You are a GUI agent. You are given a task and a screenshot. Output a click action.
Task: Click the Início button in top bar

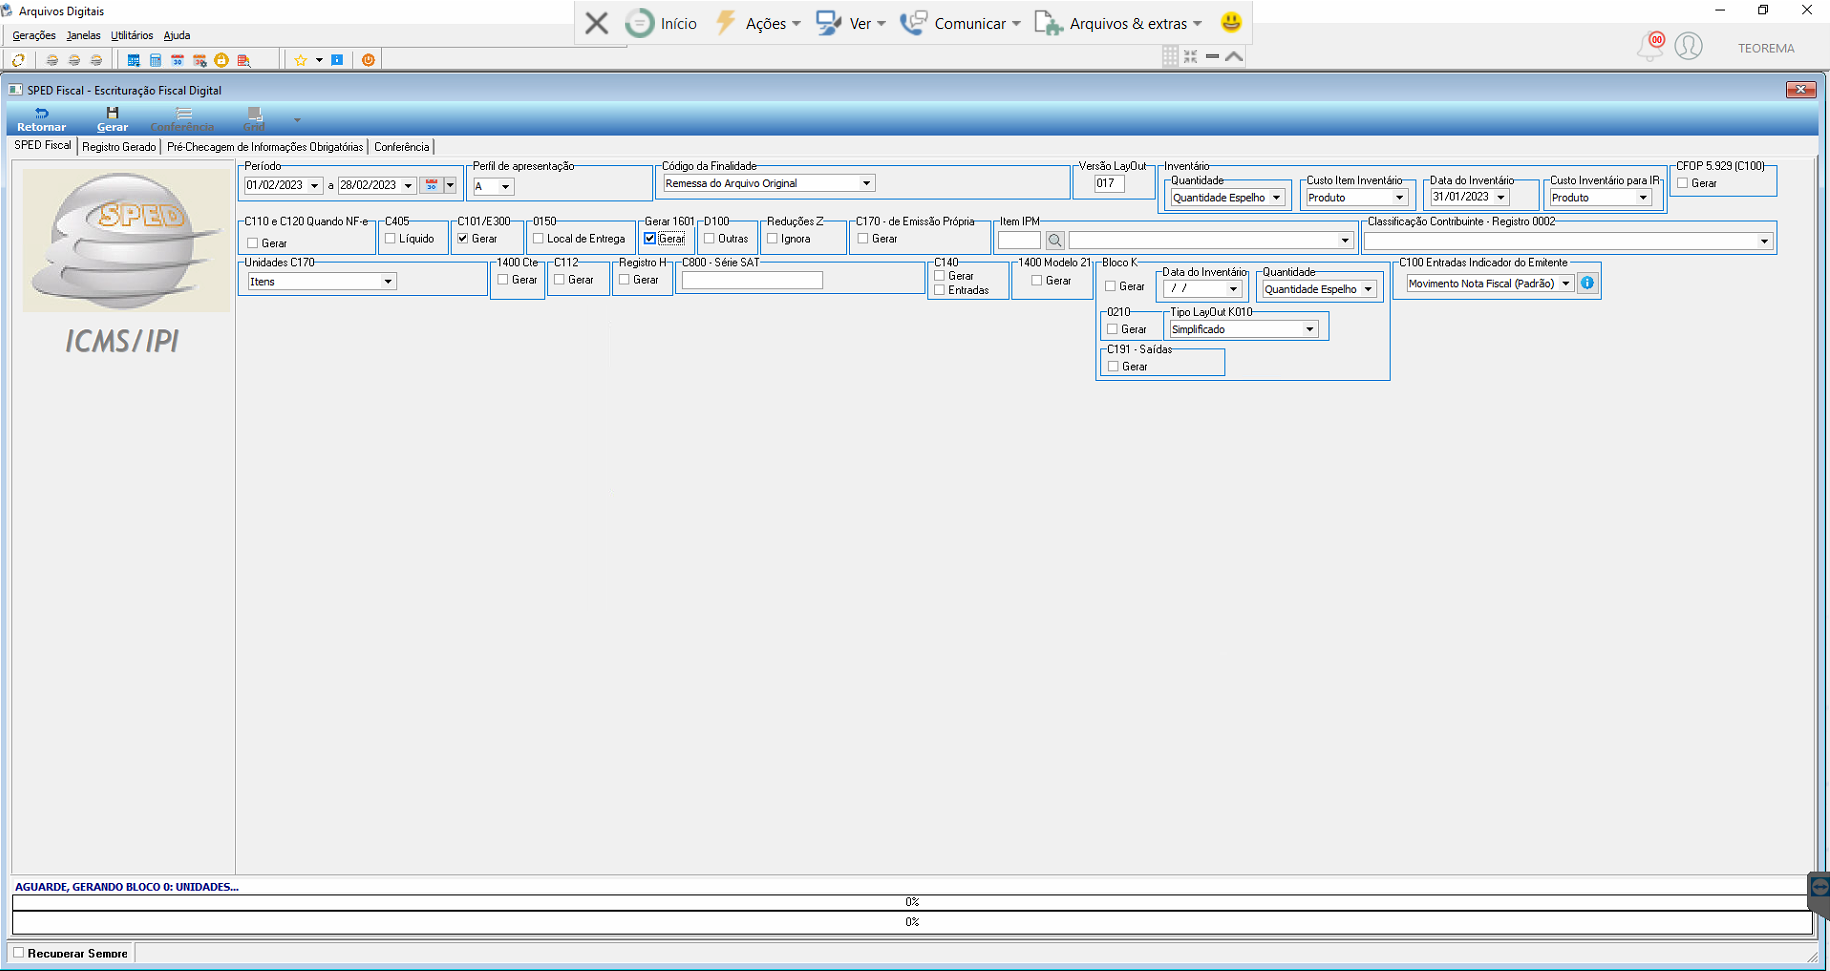[x=661, y=23]
